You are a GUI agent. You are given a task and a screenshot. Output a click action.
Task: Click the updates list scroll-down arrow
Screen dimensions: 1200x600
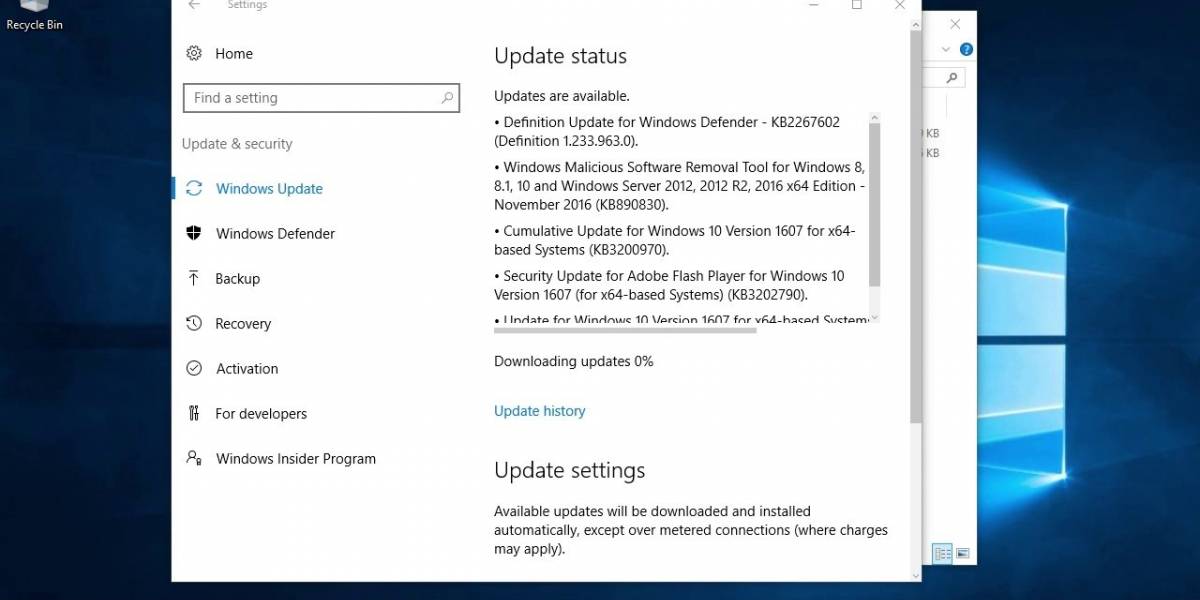tap(875, 317)
